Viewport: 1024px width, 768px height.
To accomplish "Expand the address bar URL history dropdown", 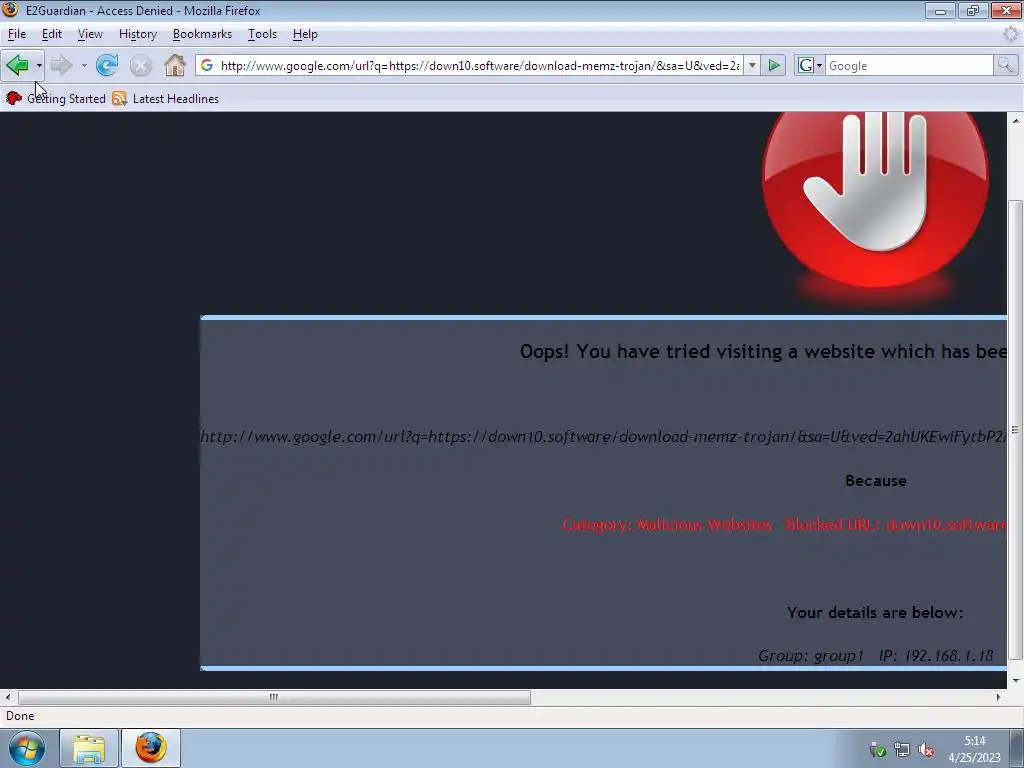I will point(752,65).
